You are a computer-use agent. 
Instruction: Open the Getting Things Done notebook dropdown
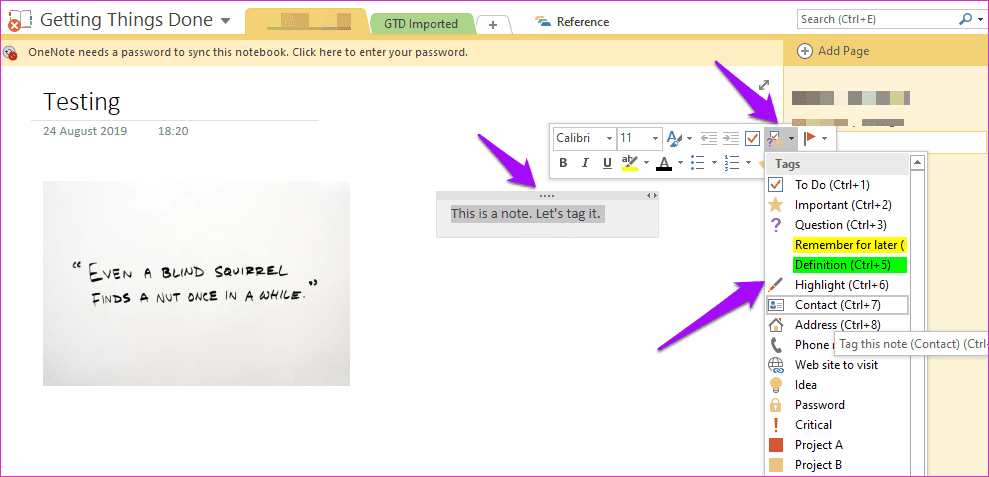pyautogui.click(x=226, y=21)
